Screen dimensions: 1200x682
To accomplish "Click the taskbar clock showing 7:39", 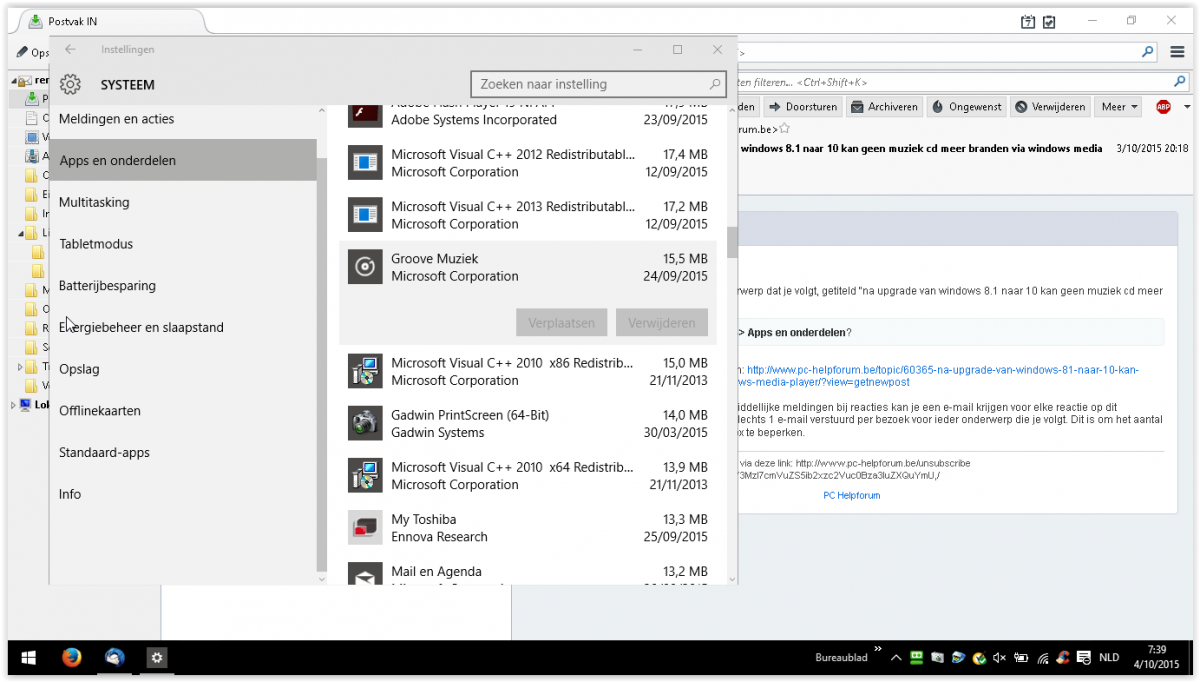I will (1156, 658).
